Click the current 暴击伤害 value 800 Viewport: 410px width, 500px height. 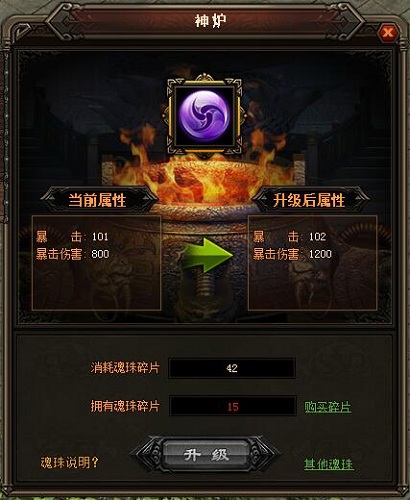coord(100,254)
